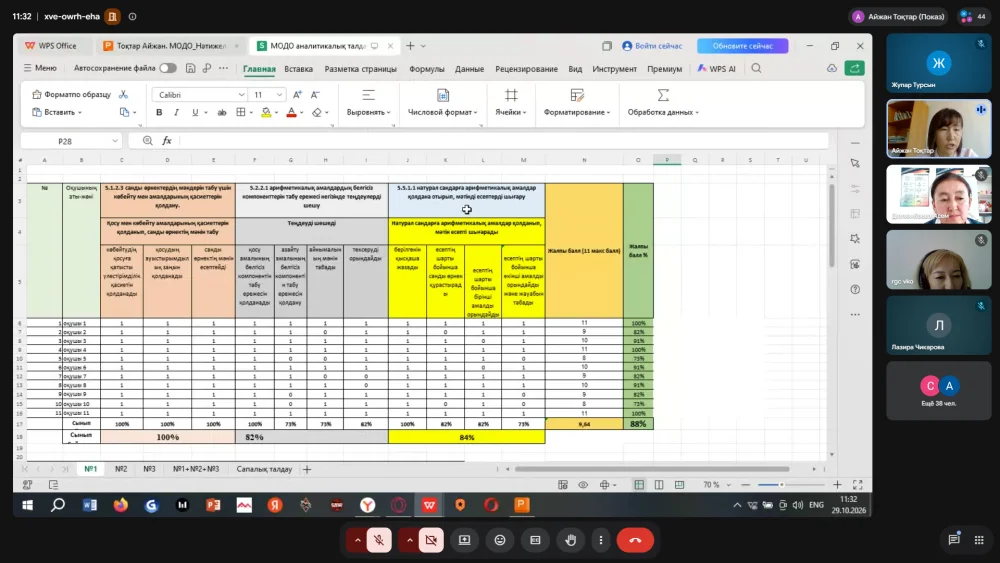Apply underline formatting

coord(195,112)
